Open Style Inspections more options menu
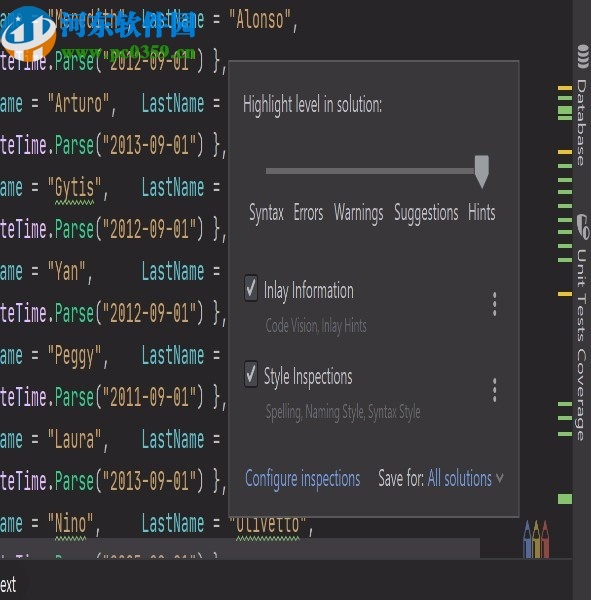The width and height of the screenshot is (591, 600). coord(494,390)
